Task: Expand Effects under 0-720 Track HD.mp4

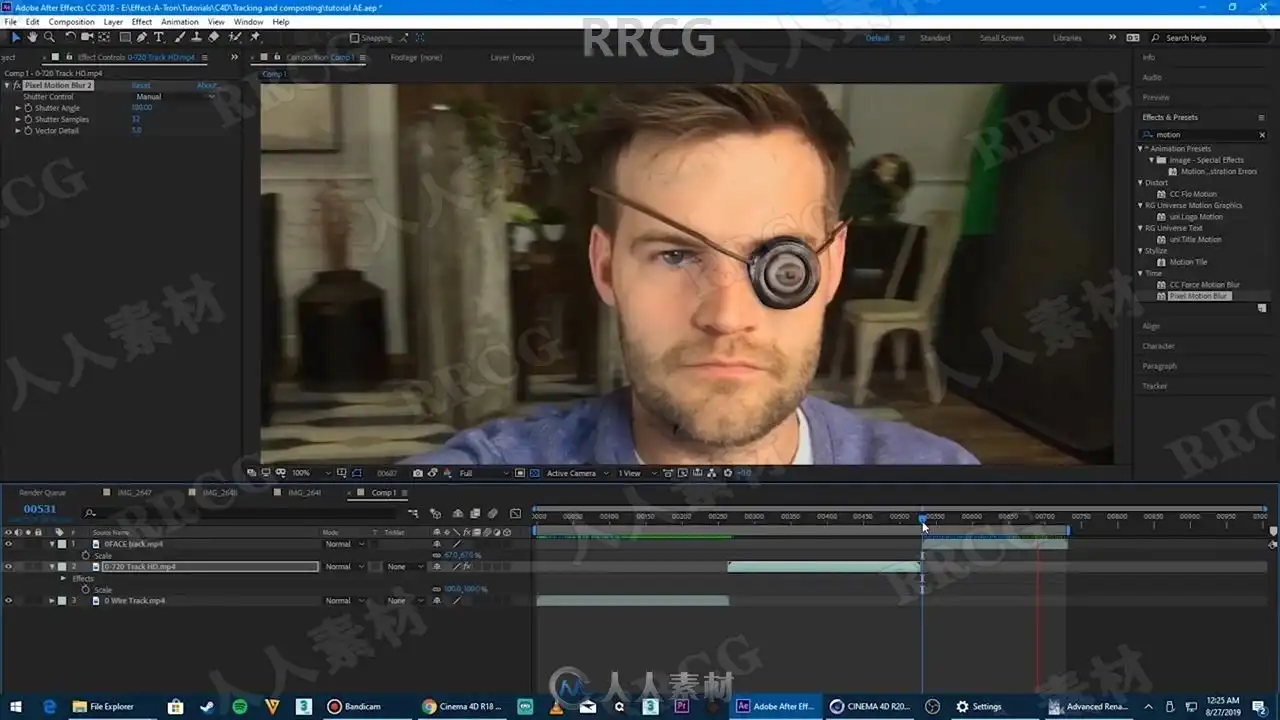Action: (x=63, y=579)
